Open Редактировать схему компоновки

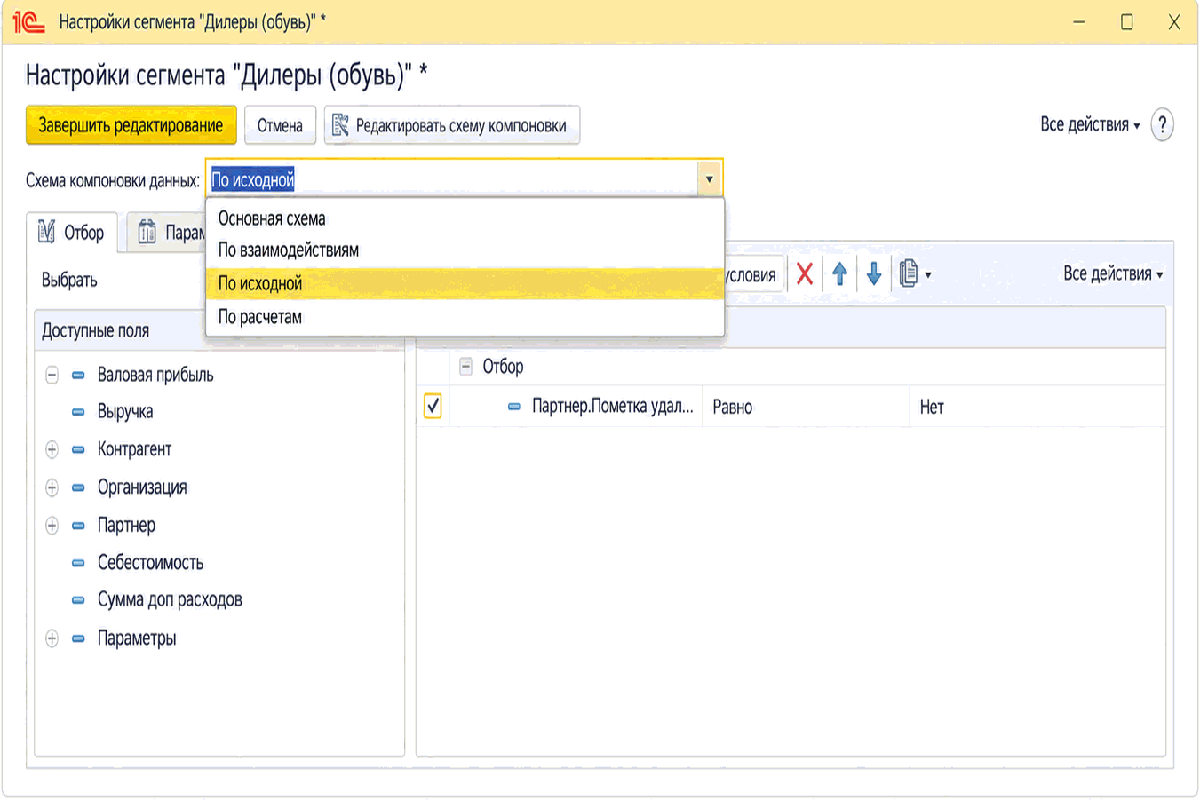(452, 126)
